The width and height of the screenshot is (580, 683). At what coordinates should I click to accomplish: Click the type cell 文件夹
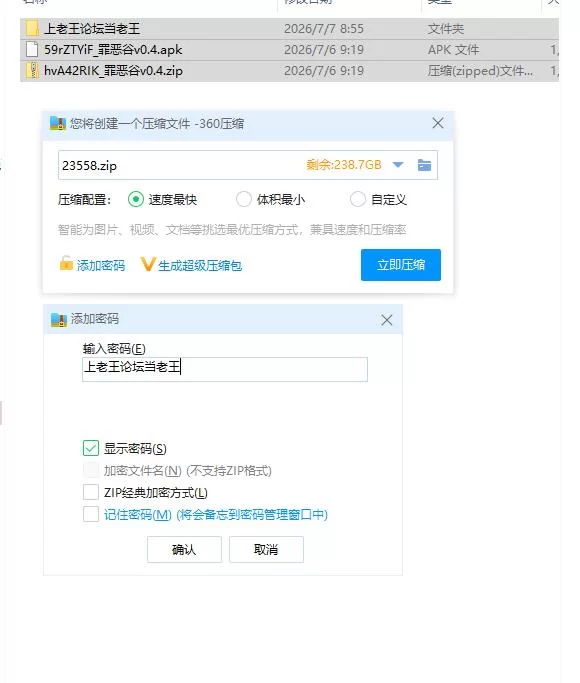point(446,29)
